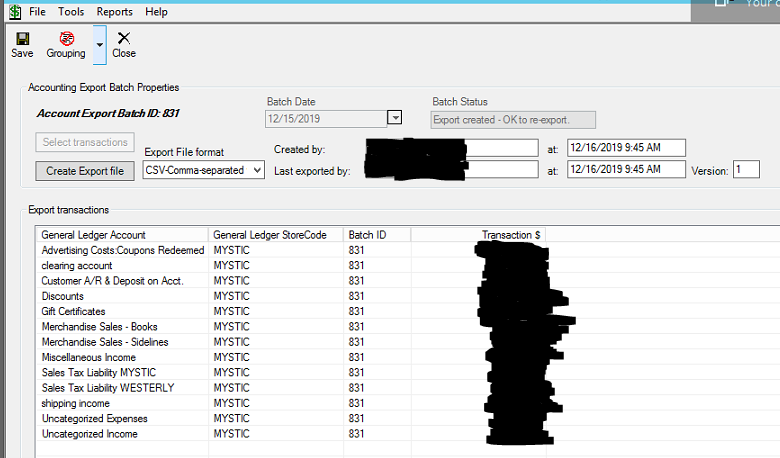780x458 pixels.
Task: Open the Help menu
Action: 156,11
